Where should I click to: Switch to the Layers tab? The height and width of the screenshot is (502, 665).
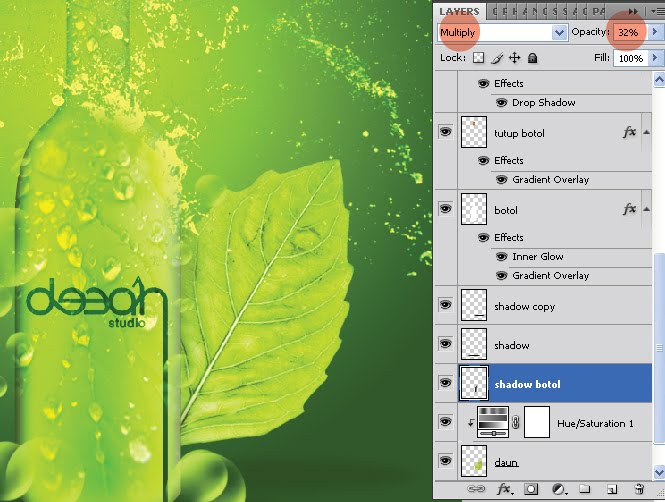[x=459, y=11]
